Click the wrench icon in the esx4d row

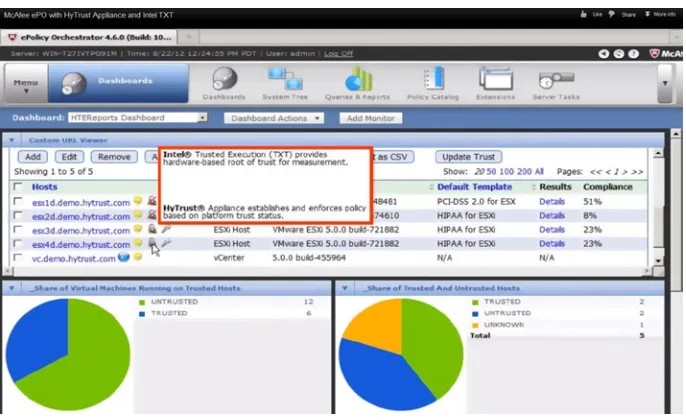pyautogui.click(x=166, y=243)
